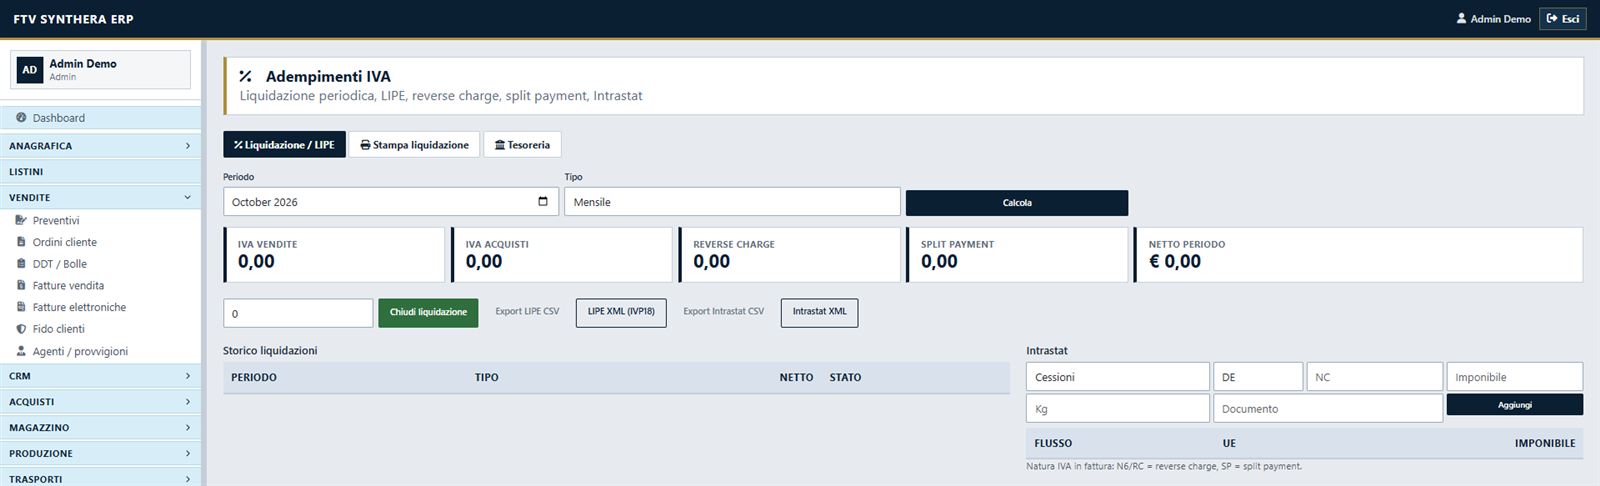Click the Documento input field
Image resolution: width=1600 pixels, height=486 pixels.
(x=1328, y=408)
